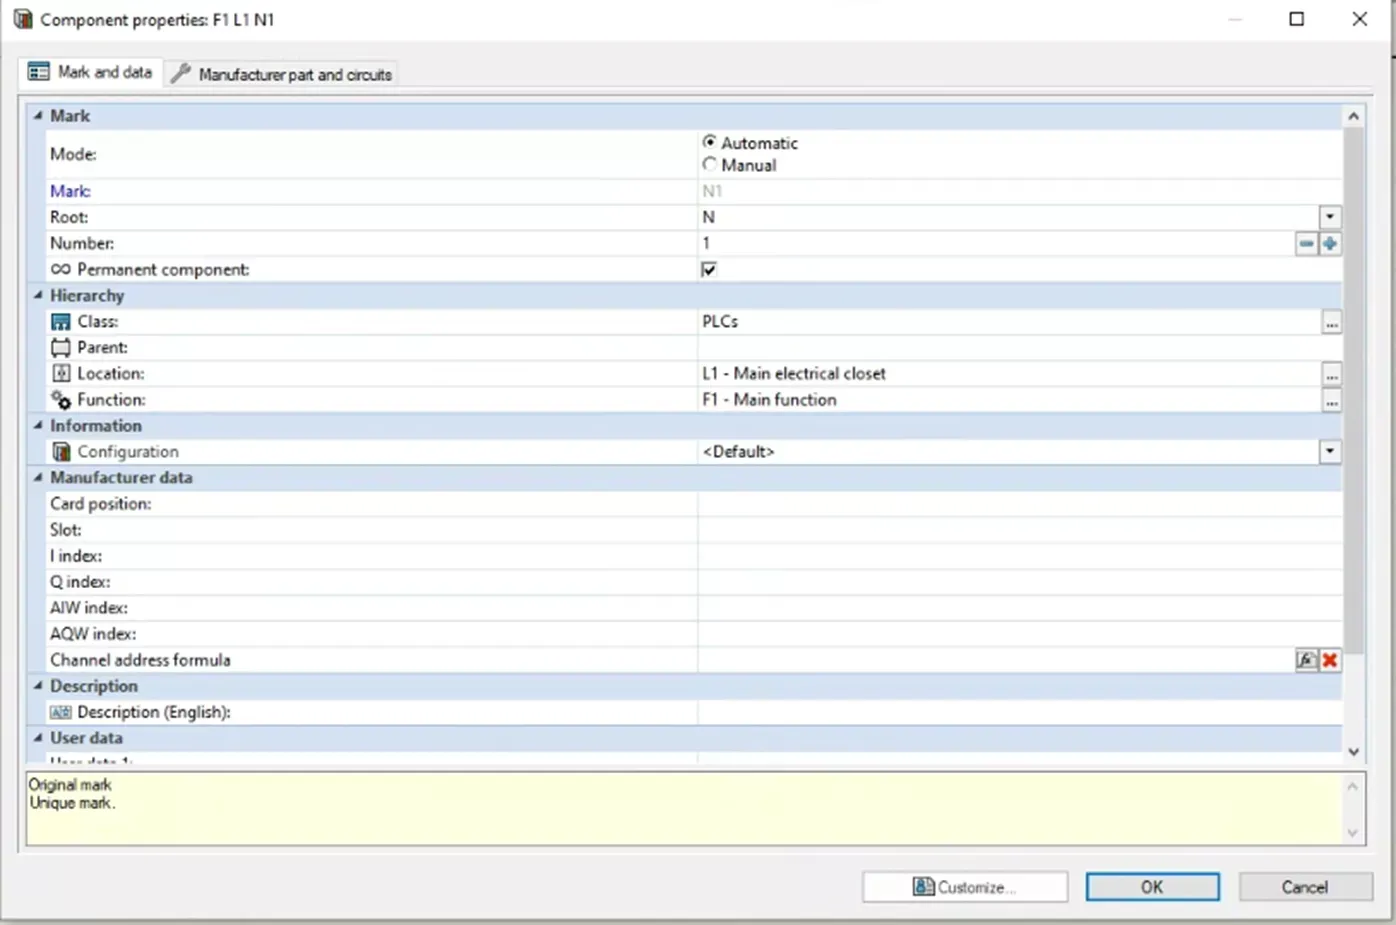
Task: Close the Component properties window
Action: (1360, 19)
